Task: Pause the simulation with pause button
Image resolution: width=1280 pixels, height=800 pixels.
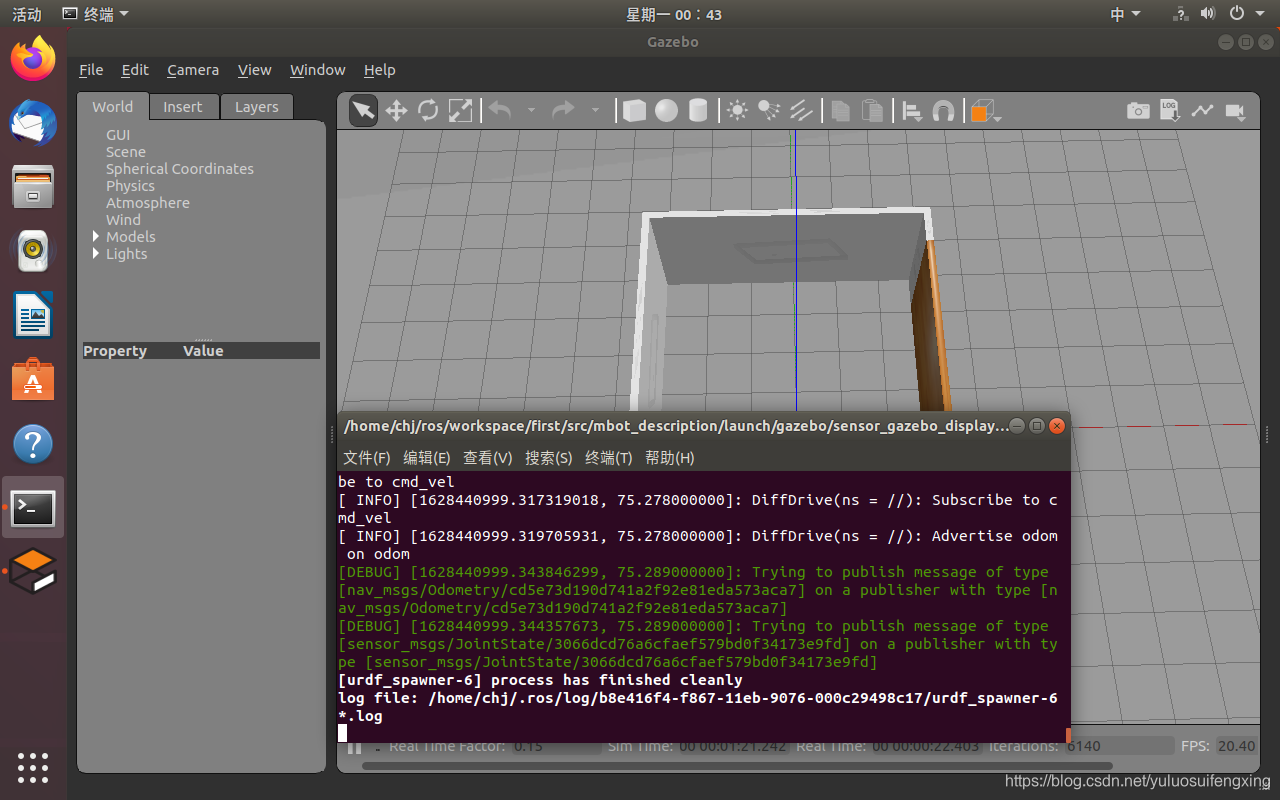Action: [x=354, y=746]
